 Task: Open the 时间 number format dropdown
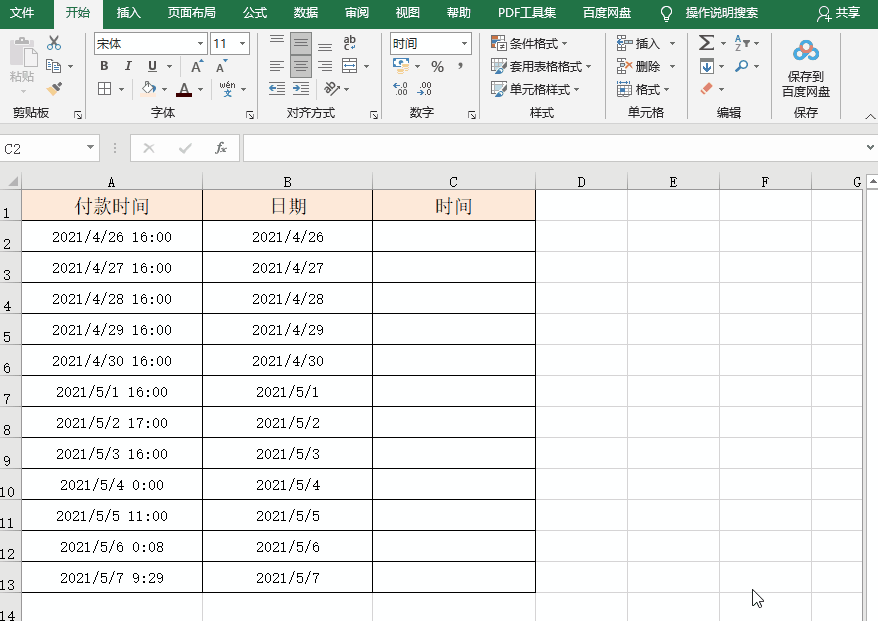click(x=464, y=44)
